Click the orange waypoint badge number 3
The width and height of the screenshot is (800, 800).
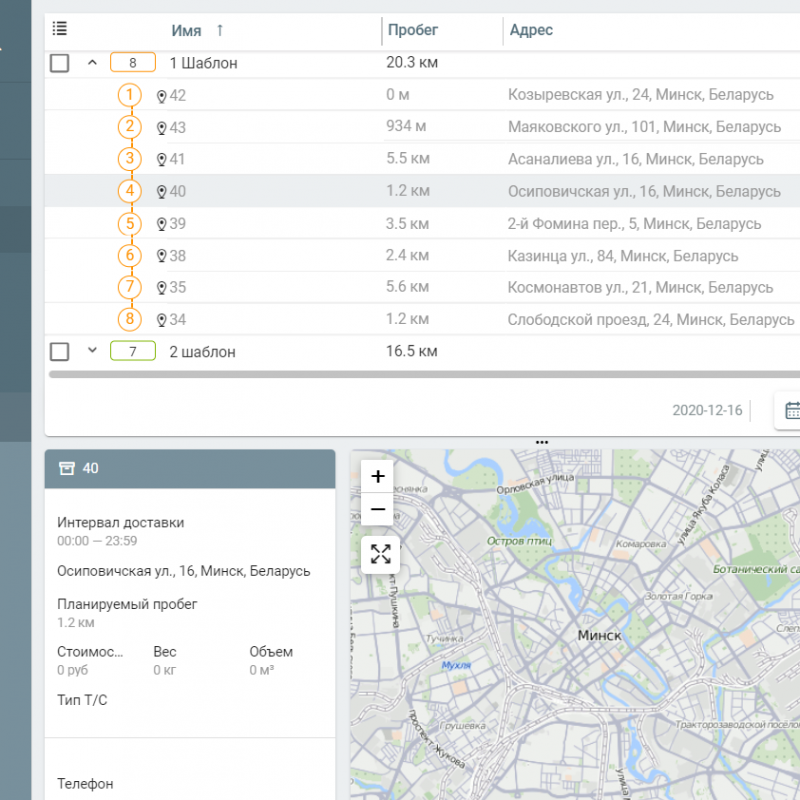(x=130, y=159)
